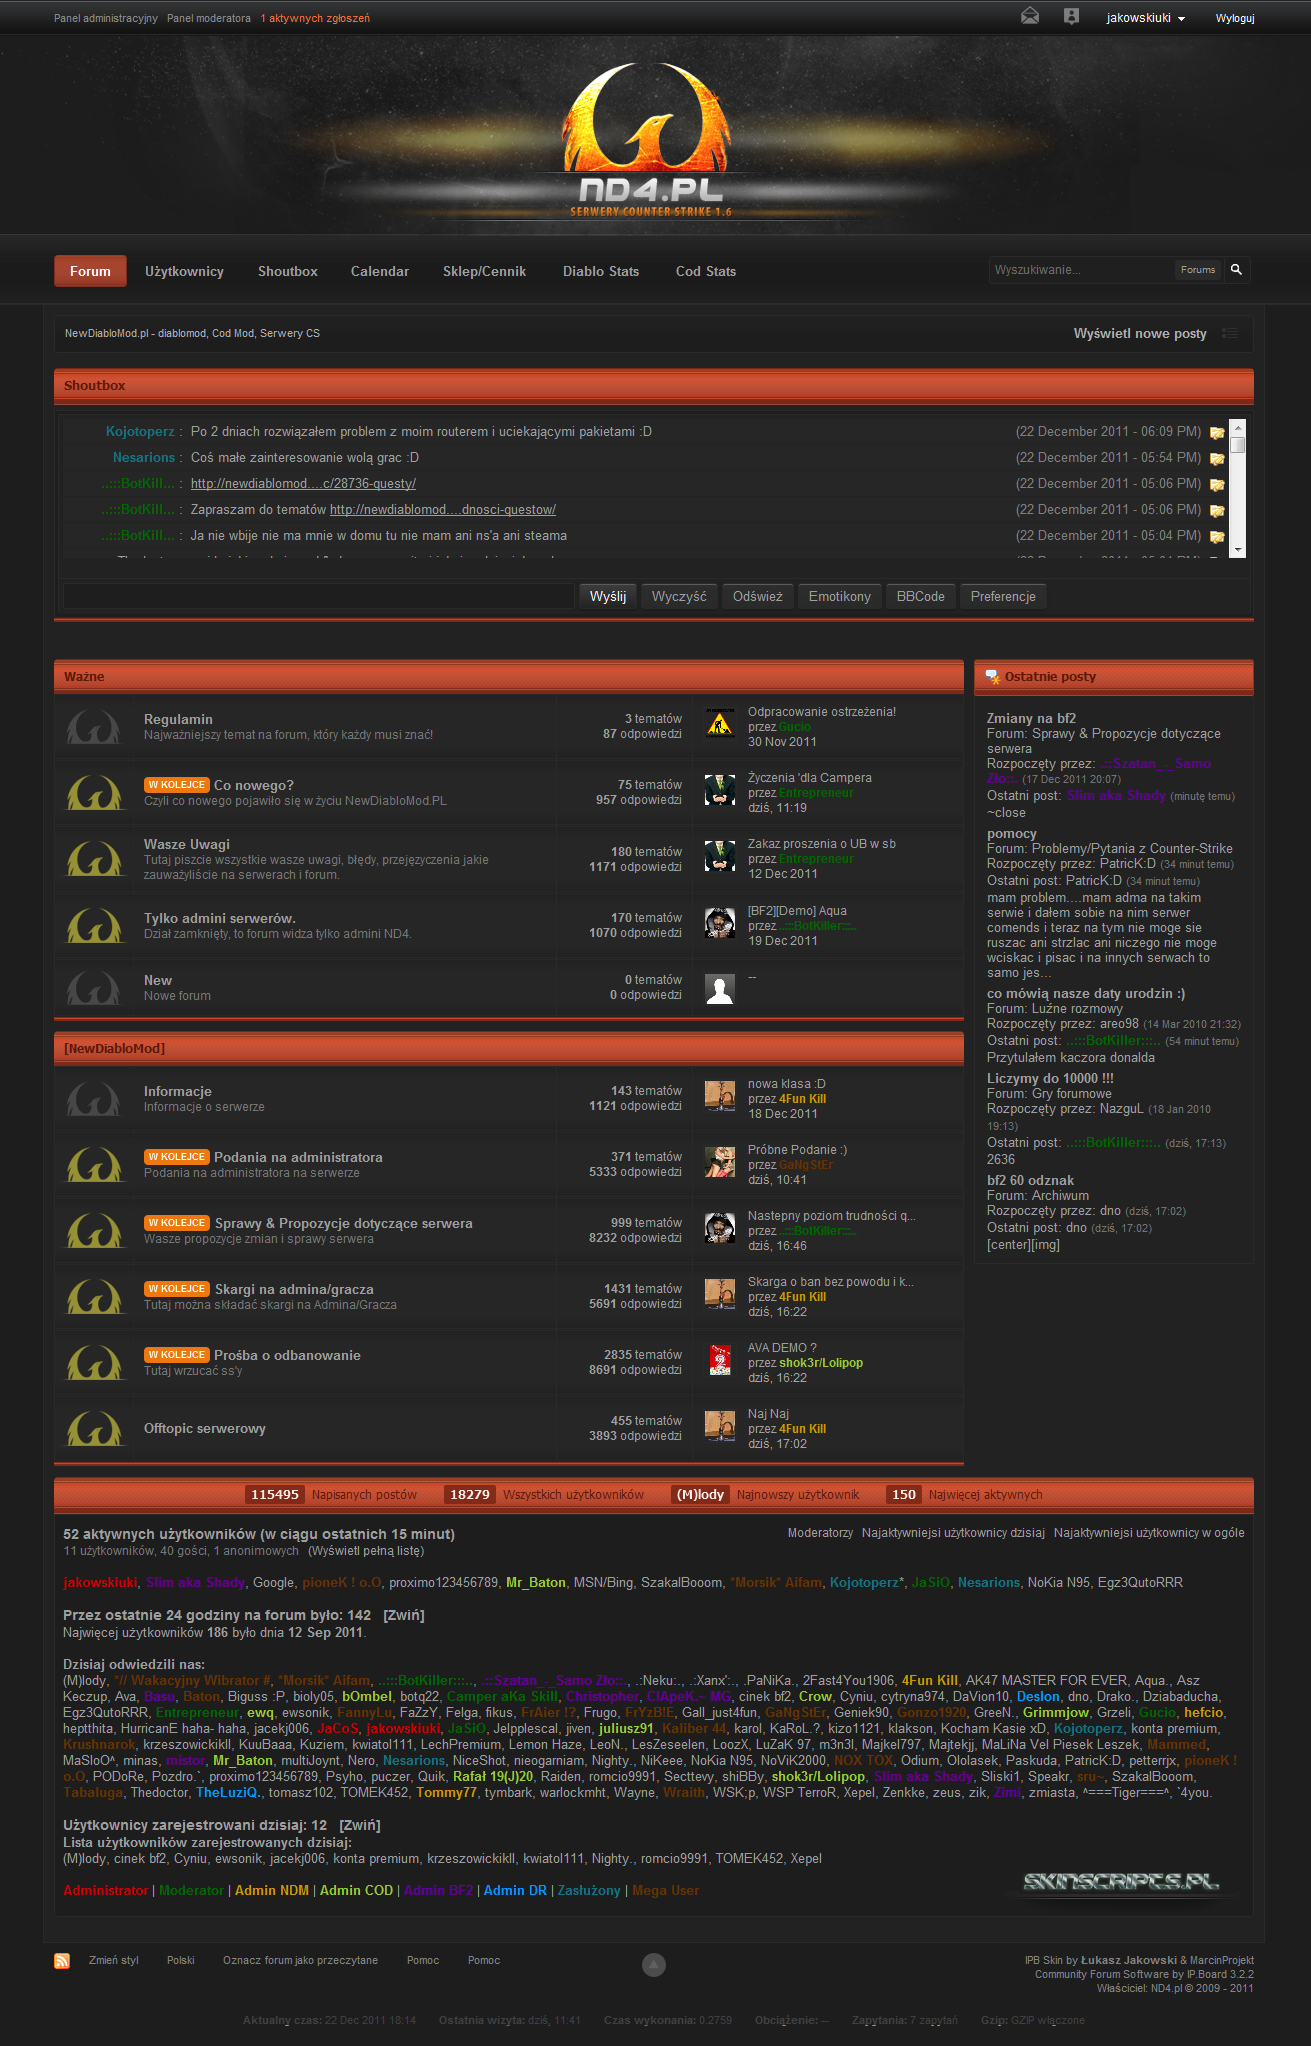Click the Wyślij shoutbox button
This screenshot has height=2046, width=1311.
[608, 596]
